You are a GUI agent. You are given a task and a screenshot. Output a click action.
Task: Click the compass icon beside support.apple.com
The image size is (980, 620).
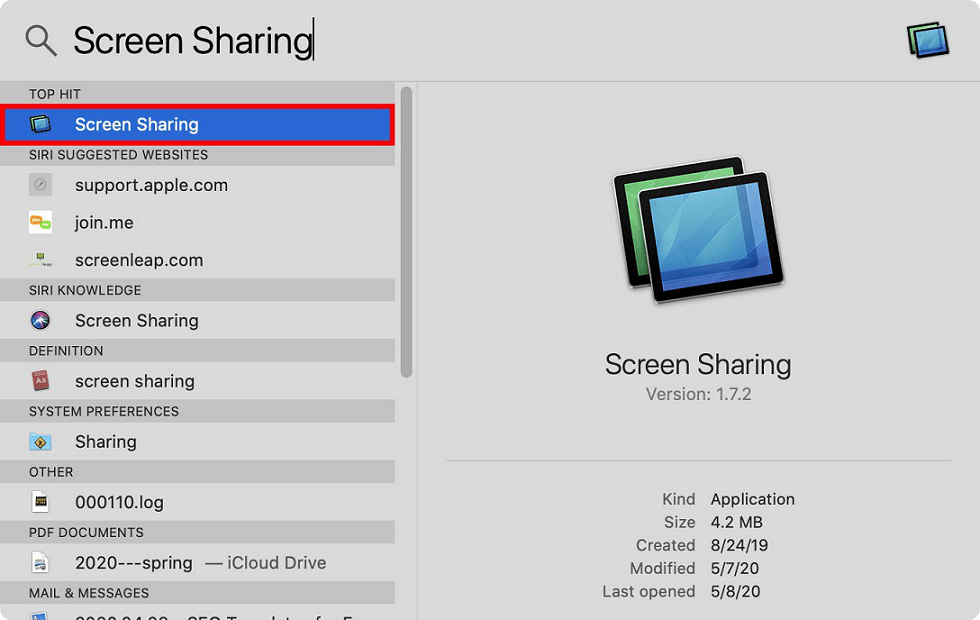pyautogui.click(x=40, y=185)
